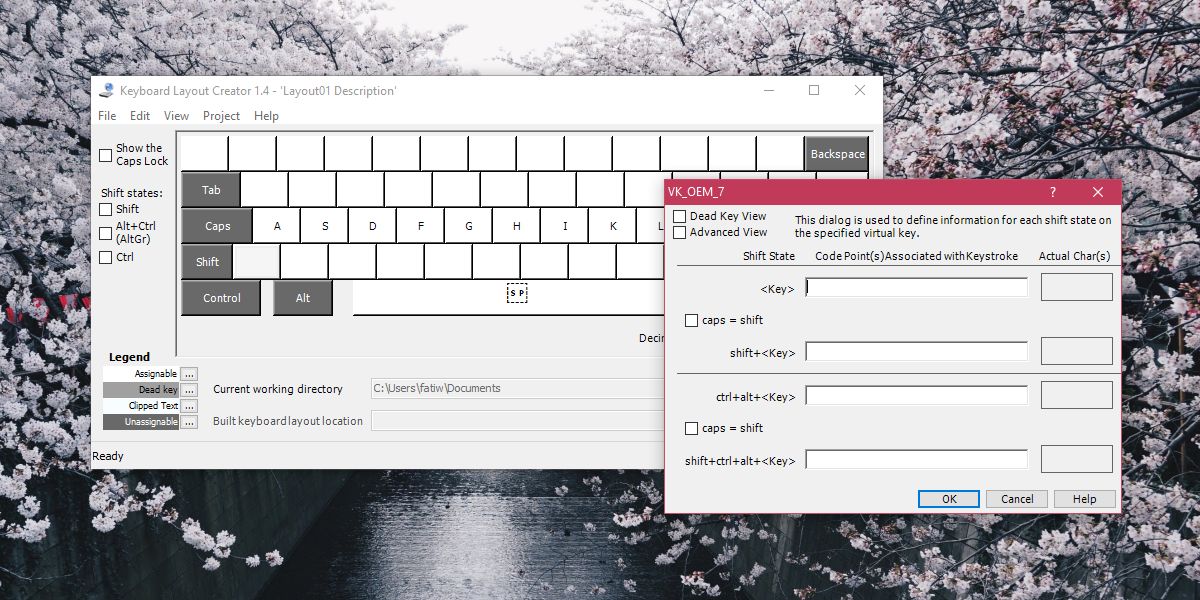
Task: Enable Advanced View in the dialog
Action: [681, 232]
